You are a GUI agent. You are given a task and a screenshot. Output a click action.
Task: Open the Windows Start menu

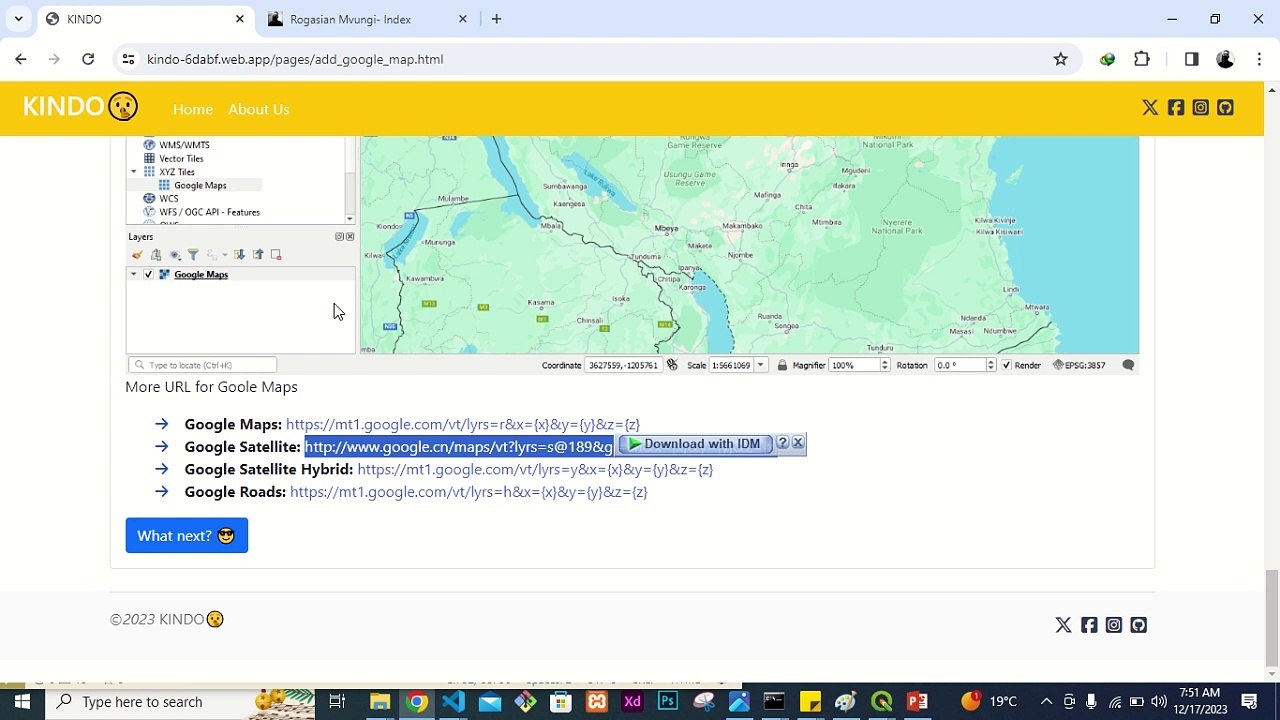(22, 701)
